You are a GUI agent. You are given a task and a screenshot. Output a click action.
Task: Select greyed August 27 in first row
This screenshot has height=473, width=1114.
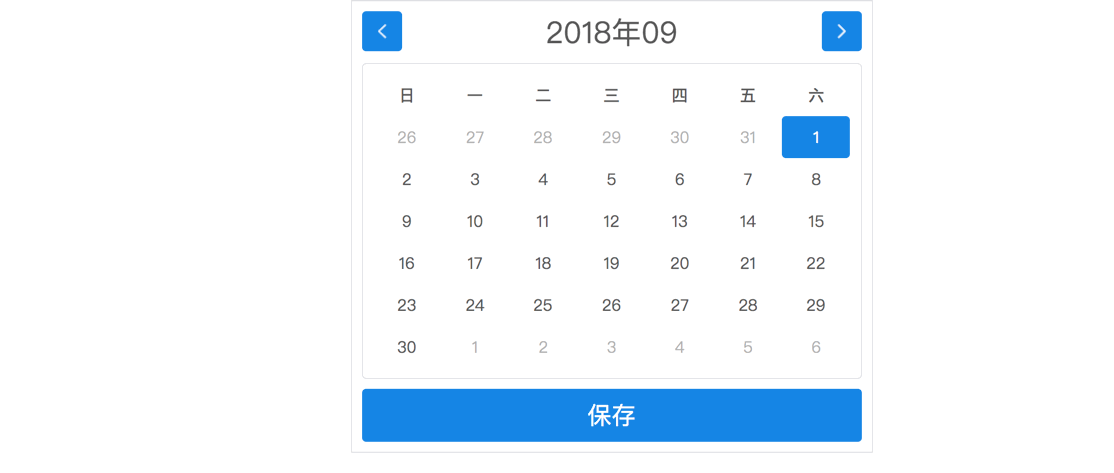[x=475, y=137]
